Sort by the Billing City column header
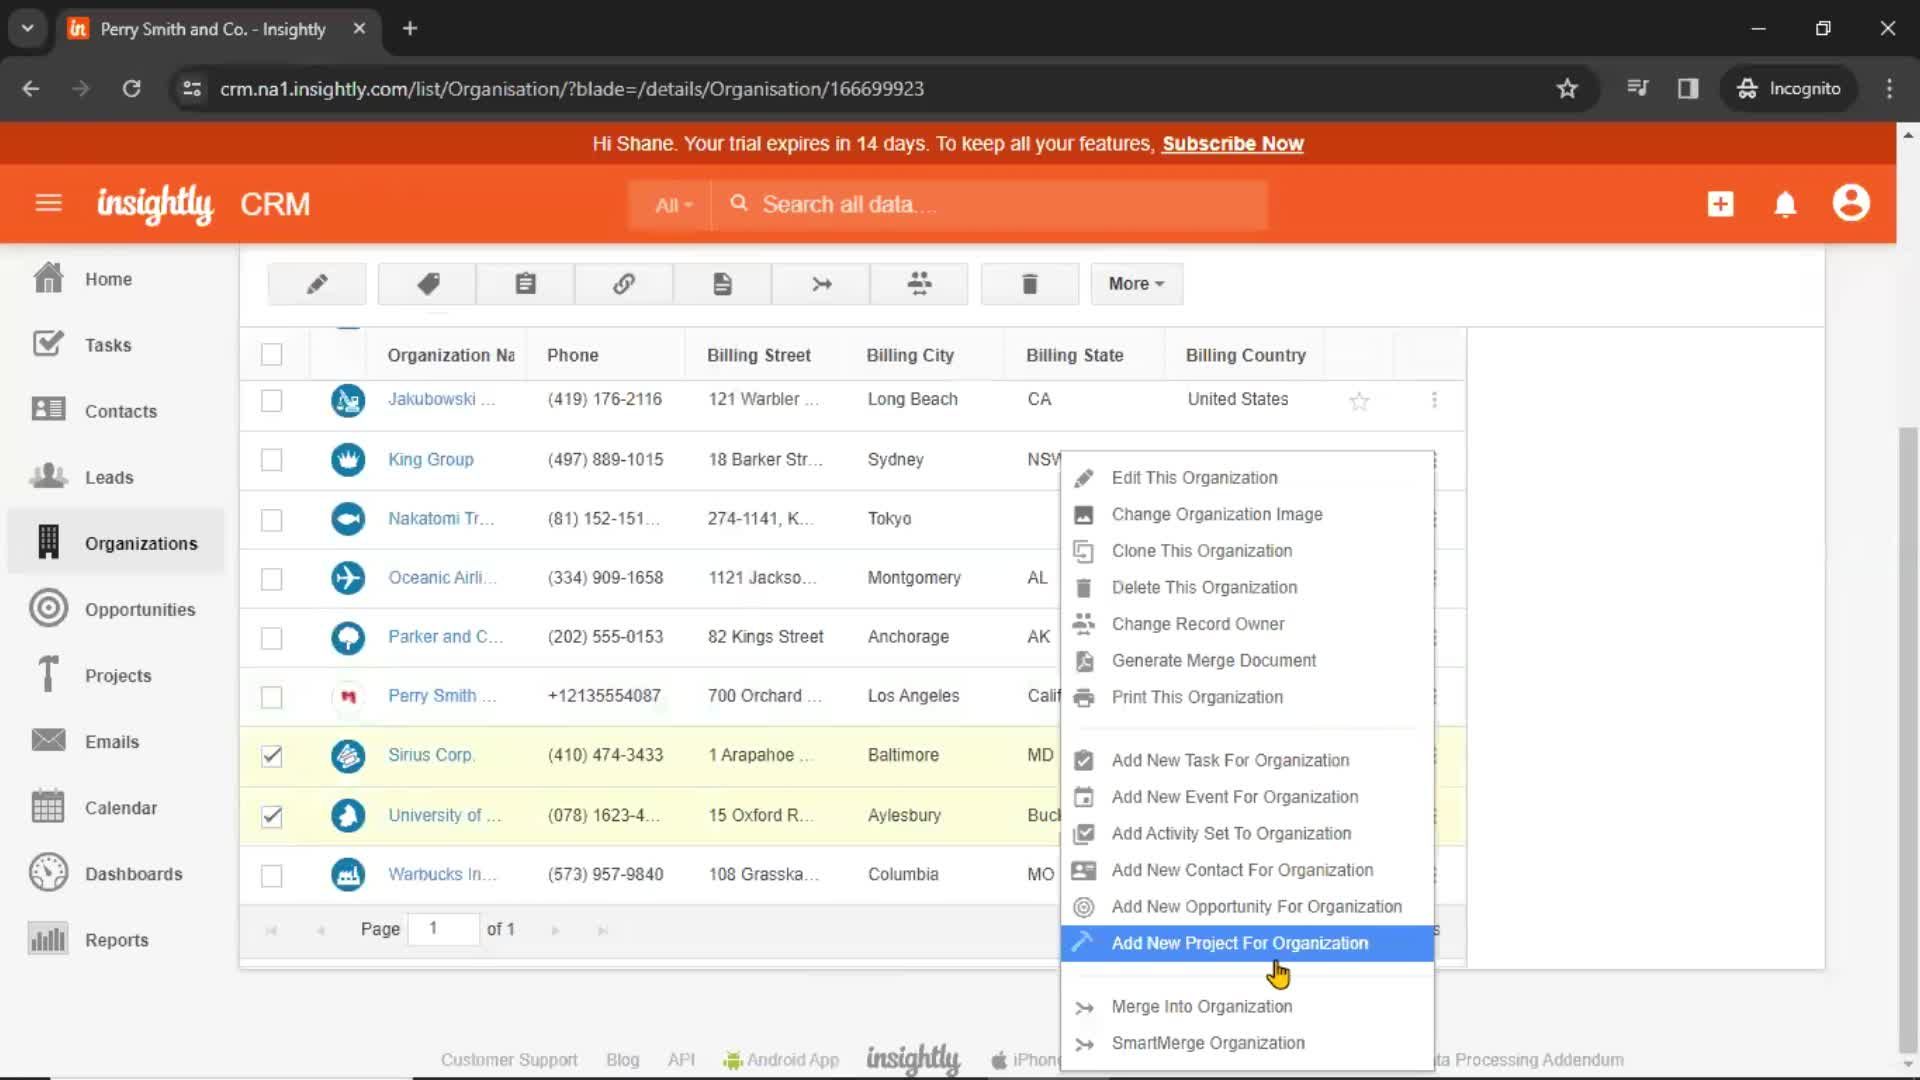The width and height of the screenshot is (1920, 1080). [x=910, y=355]
